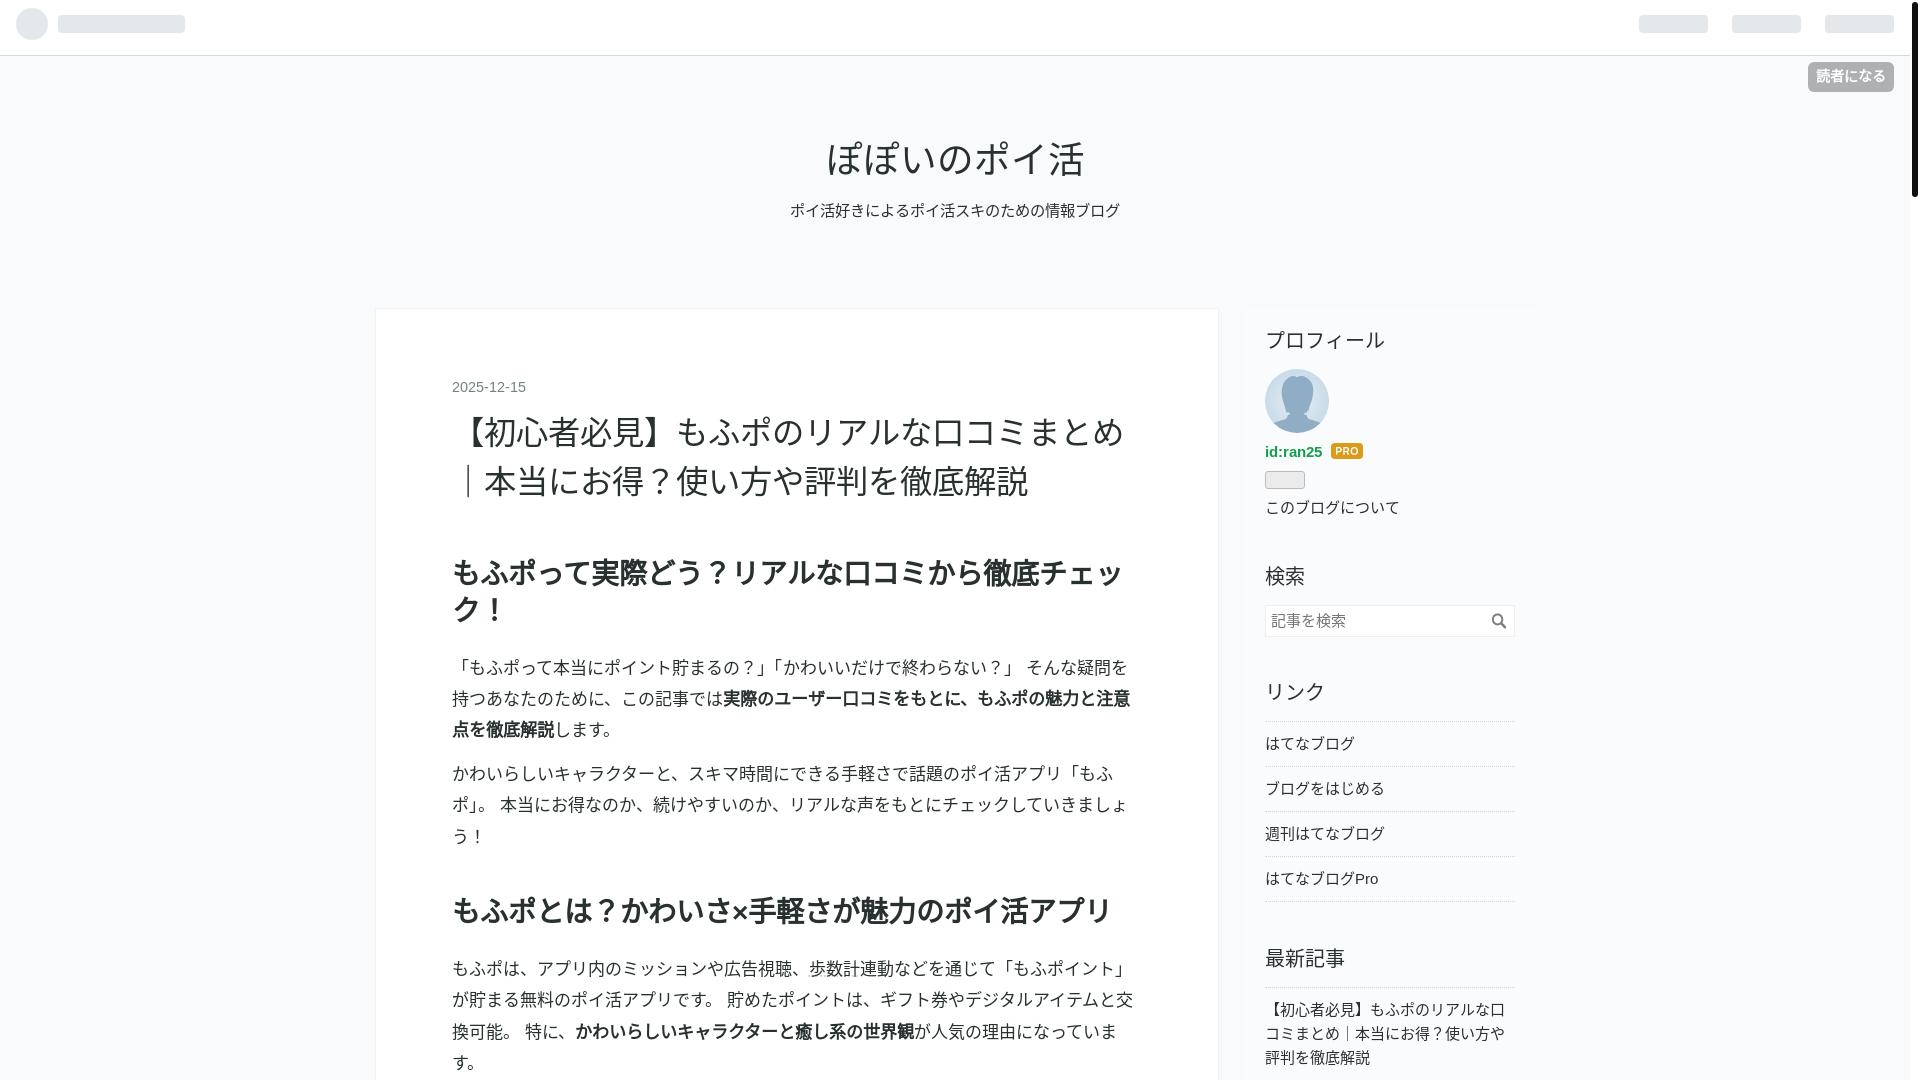Click the PRO badge next to id:ran25
The height and width of the screenshot is (1080, 1920).
(x=1347, y=451)
